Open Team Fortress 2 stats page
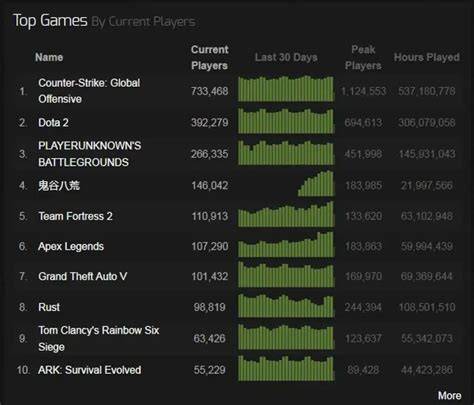The height and width of the screenshot is (405, 474). pyautogui.click(x=75, y=216)
